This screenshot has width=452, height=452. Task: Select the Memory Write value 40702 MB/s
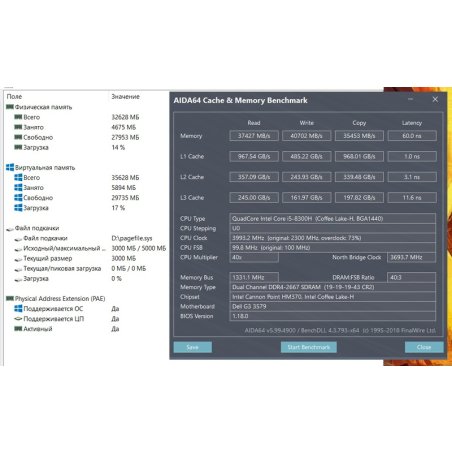[x=307, y=136]
